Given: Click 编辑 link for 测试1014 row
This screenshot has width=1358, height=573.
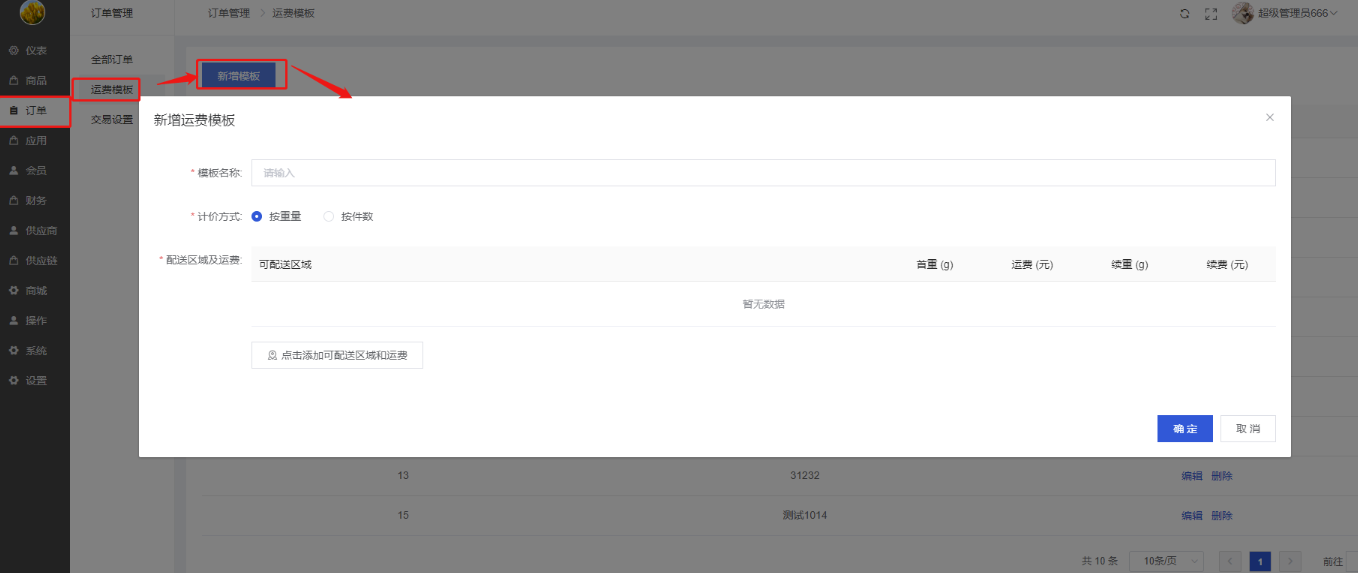Looking at the screenshot, I should (x=1191, y=516).
